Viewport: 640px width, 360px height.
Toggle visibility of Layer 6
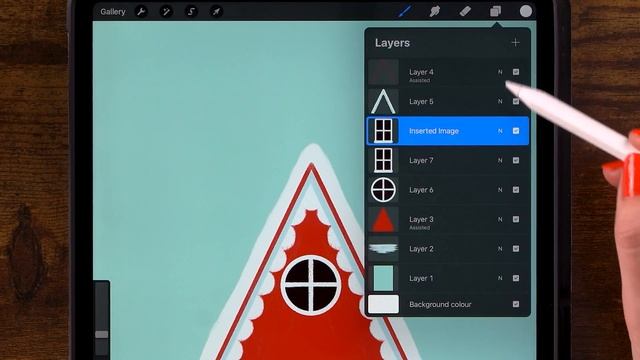point(516,190)
